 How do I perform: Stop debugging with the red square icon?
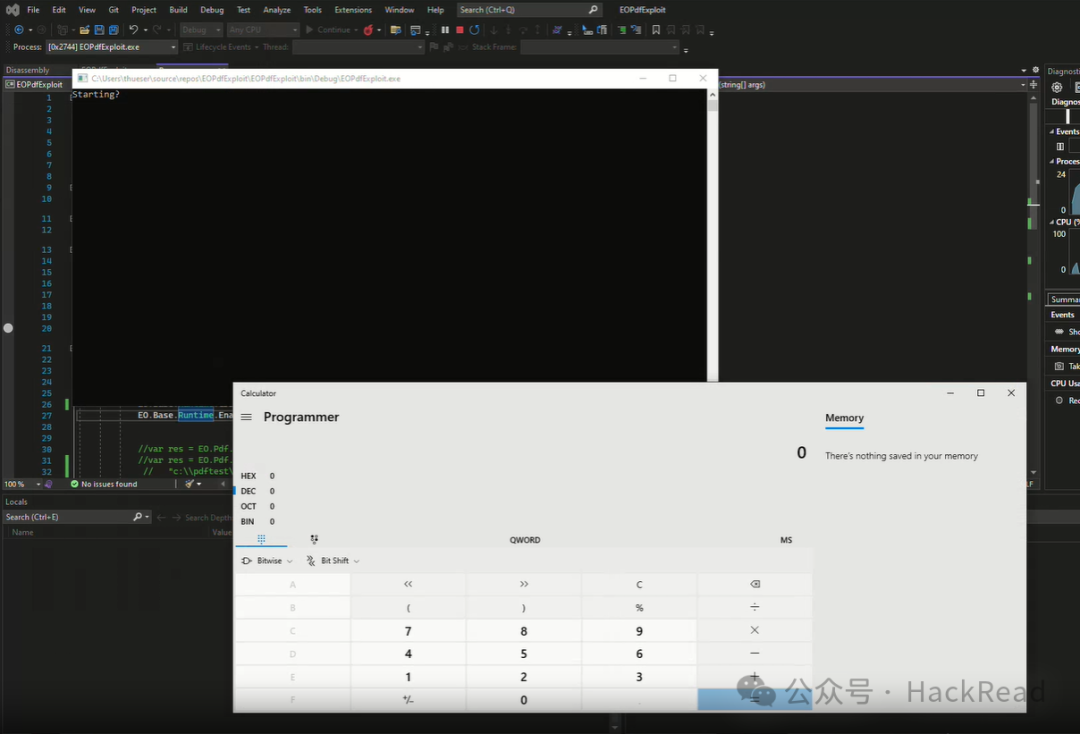pyautogui.click(x=459, y=30)
